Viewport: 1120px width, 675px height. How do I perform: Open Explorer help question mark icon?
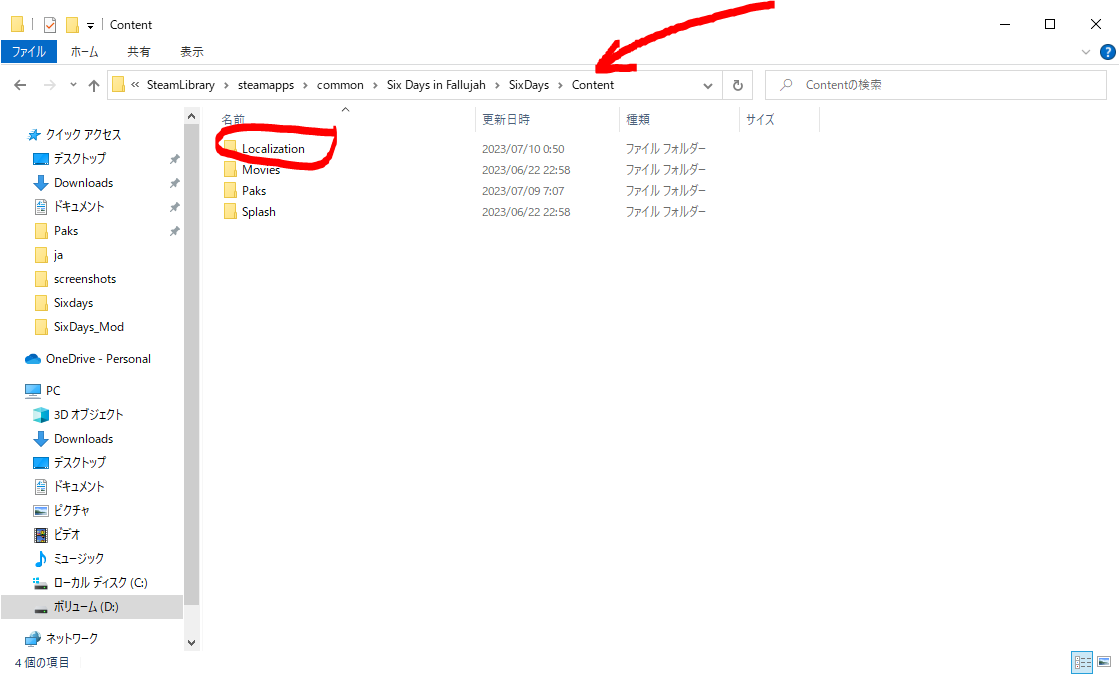[1108, 51]
